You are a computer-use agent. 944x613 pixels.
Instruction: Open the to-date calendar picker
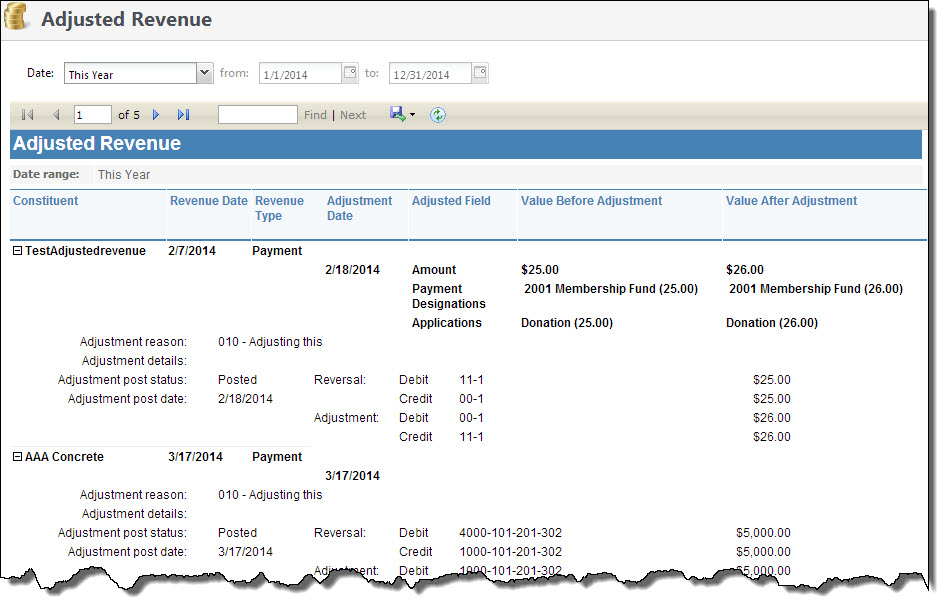(x=480, y=73)
